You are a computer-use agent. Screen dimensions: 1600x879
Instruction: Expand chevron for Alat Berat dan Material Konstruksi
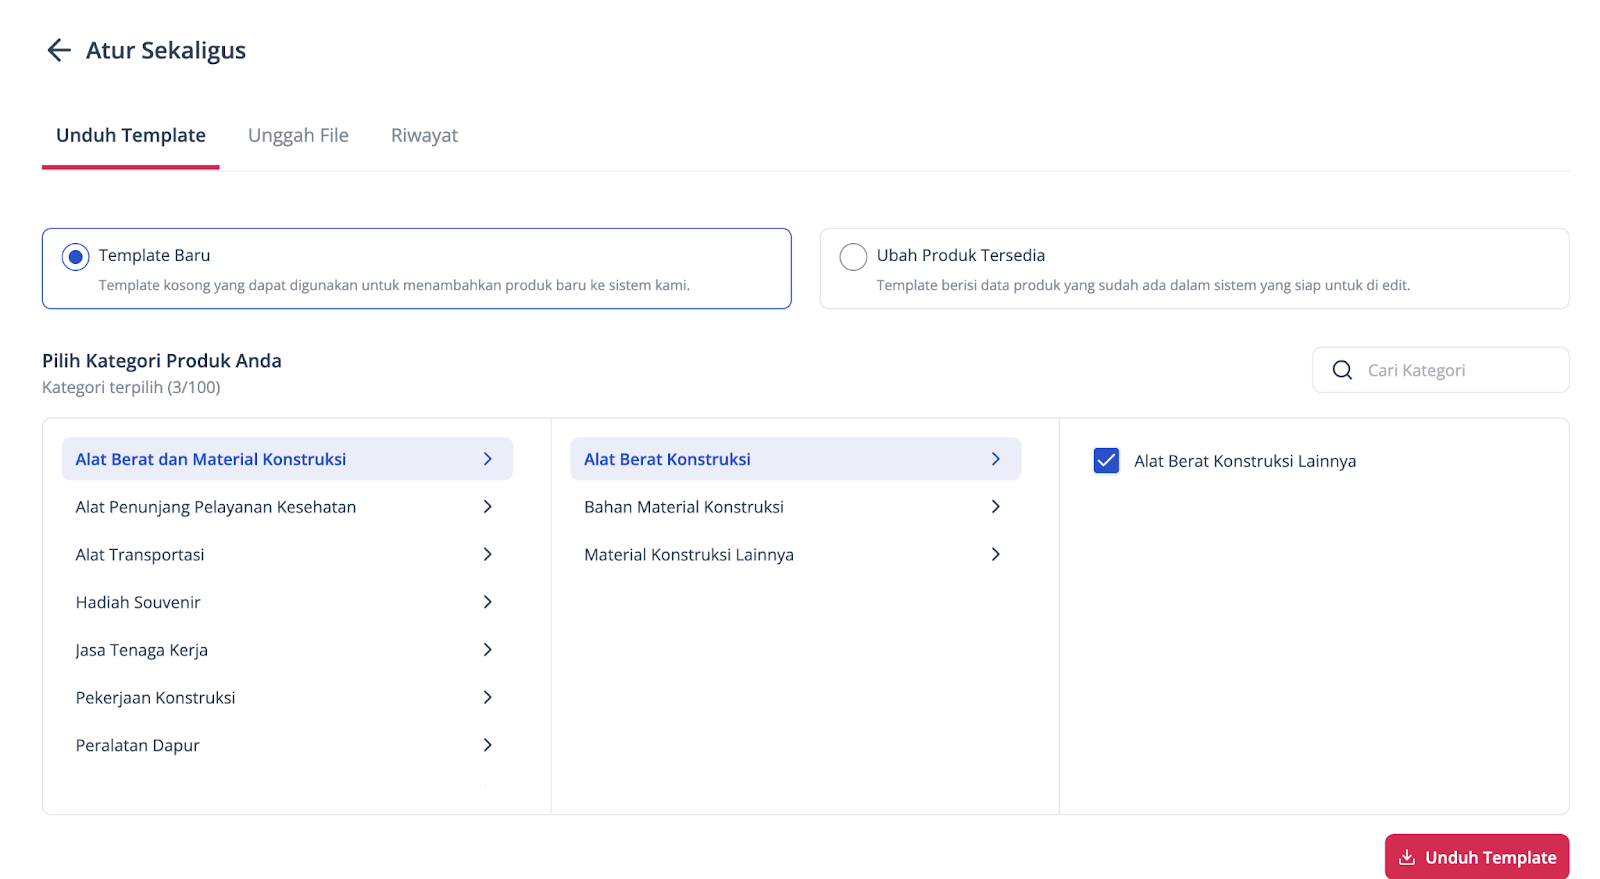point(488,459)
